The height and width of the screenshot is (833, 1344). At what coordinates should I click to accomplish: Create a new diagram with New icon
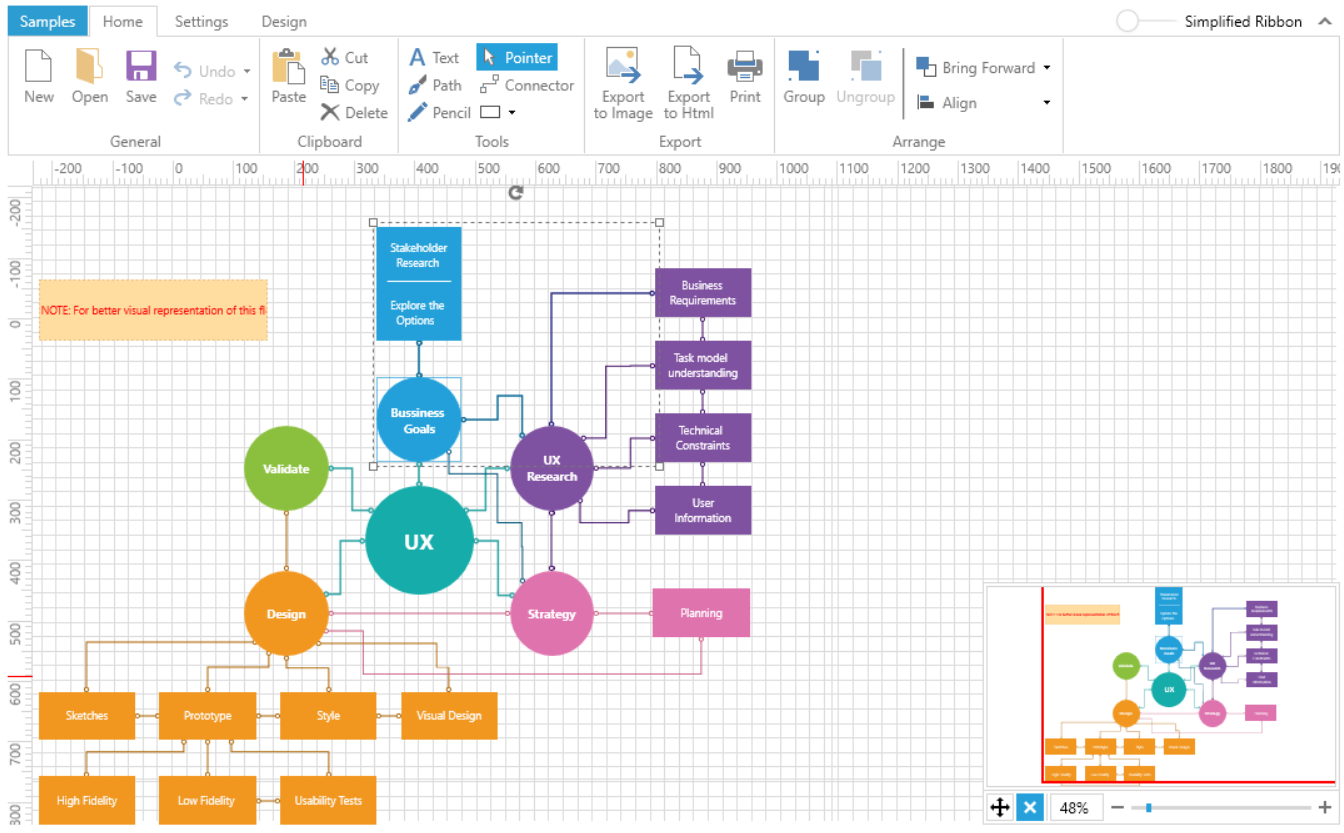[x=38, y=78]
